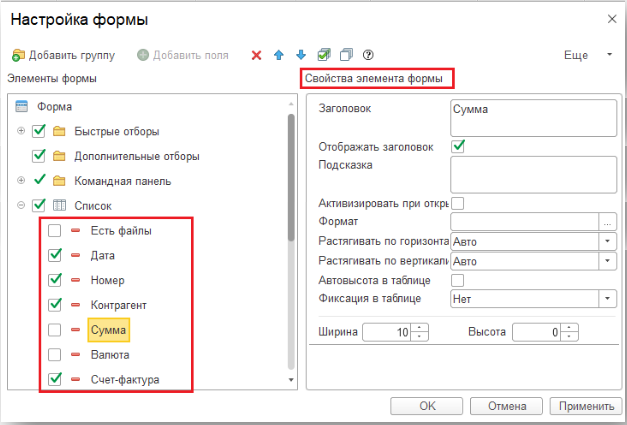Enable the Есть файлы checkbox

pos(55,232)
